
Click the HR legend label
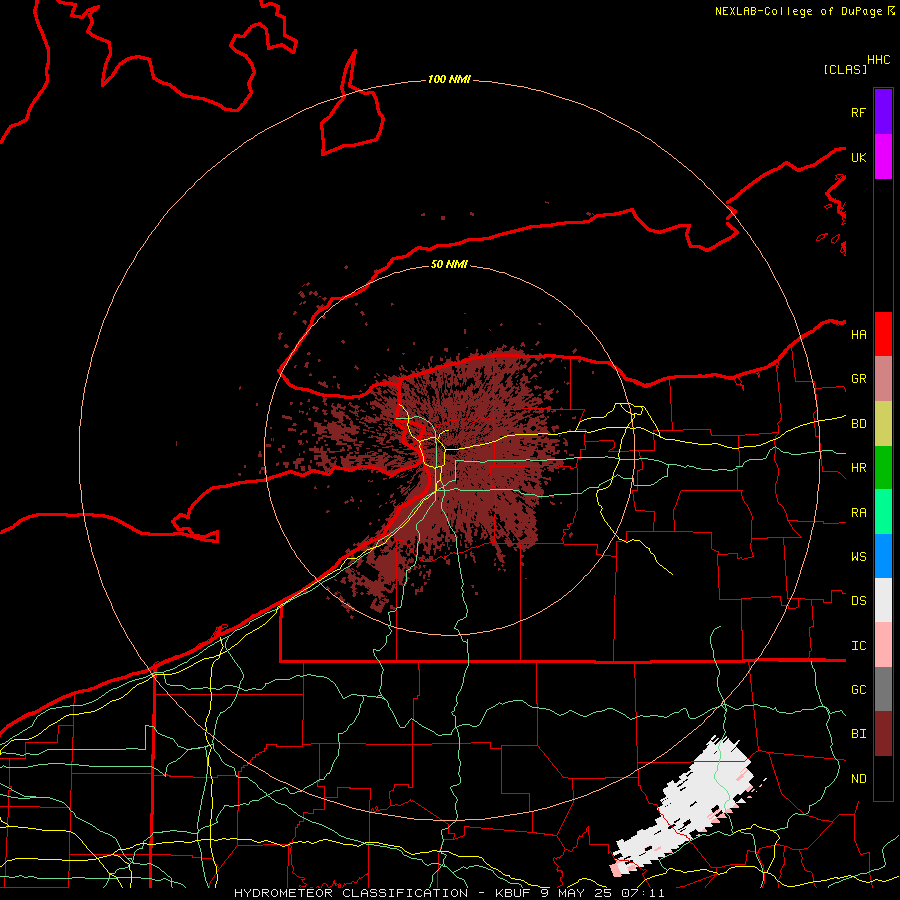[858, 468]
